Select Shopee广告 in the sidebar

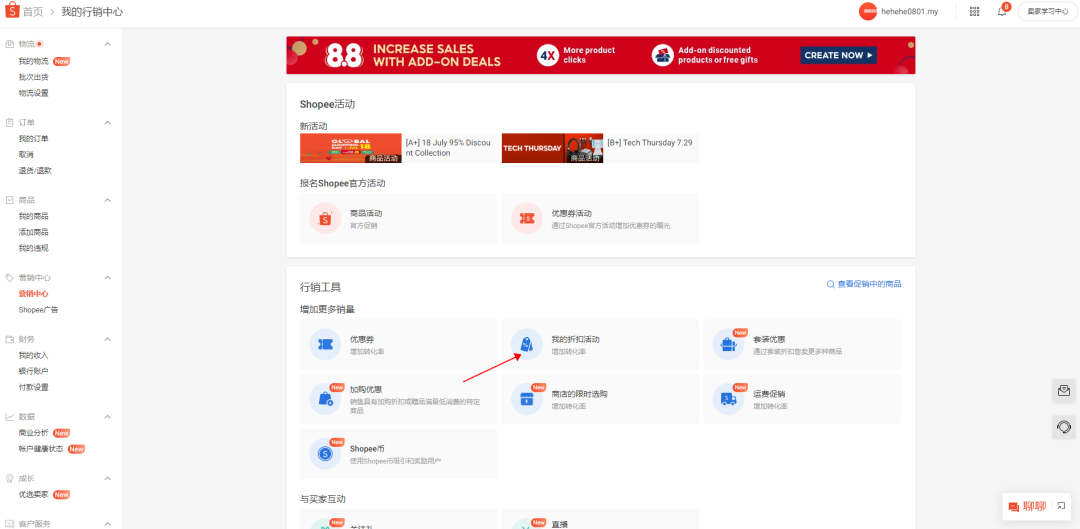tap(39, 310)
